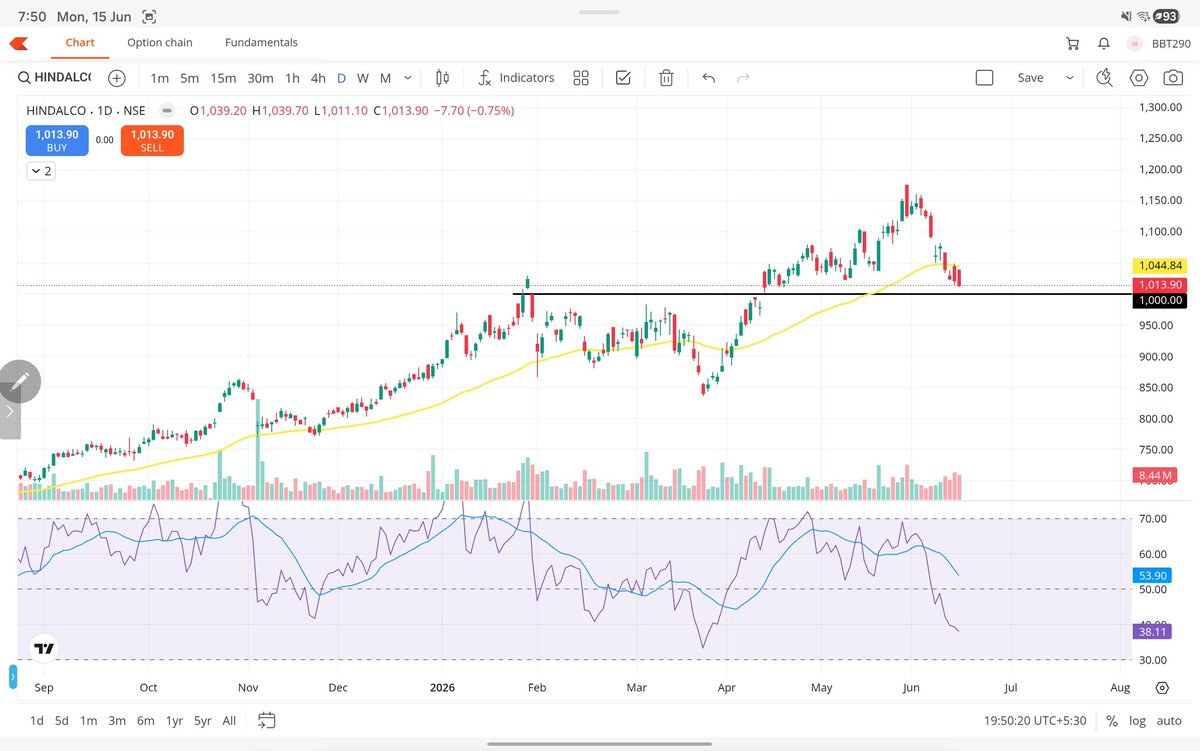This screenshot has height=751, width=1200.
Task: Set date range to 5d
Action: coord(62,720)
